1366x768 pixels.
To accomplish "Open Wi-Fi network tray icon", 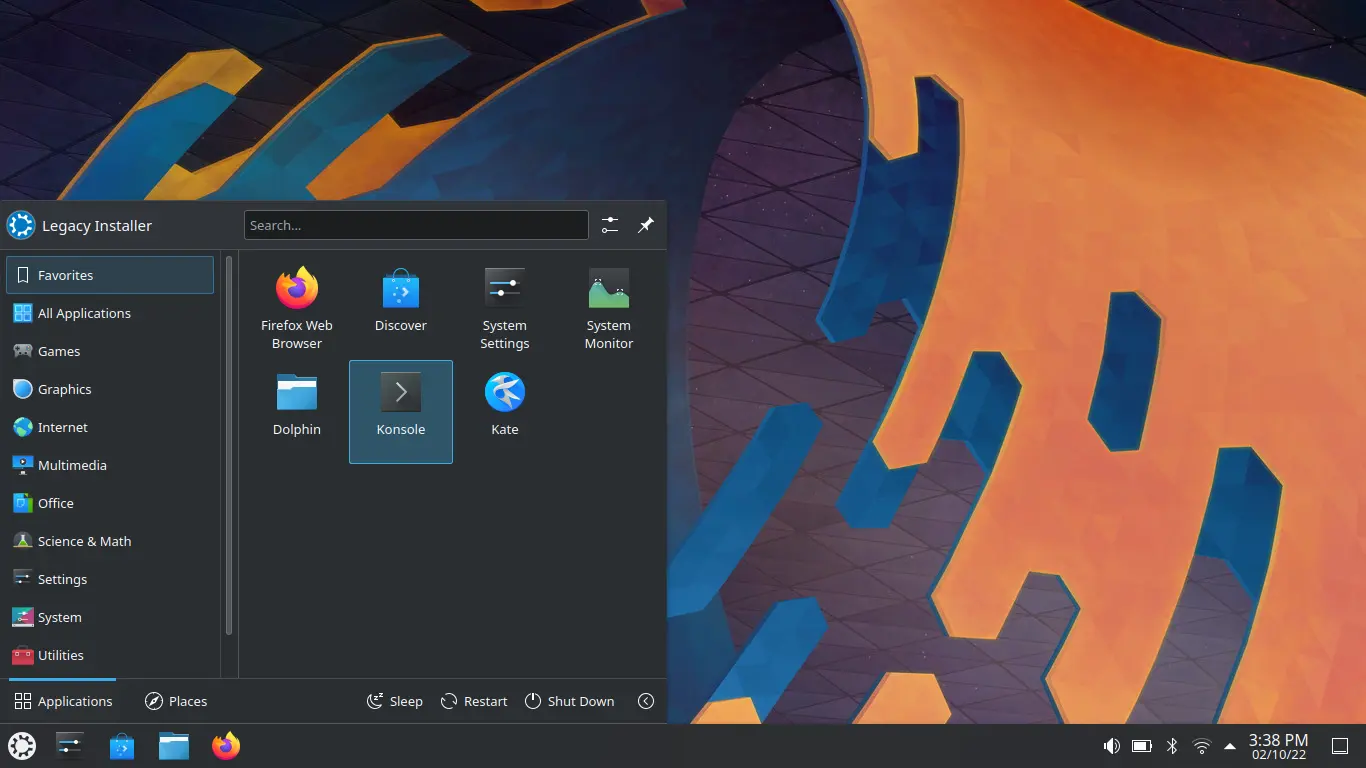I will [x=1202, y=746].
